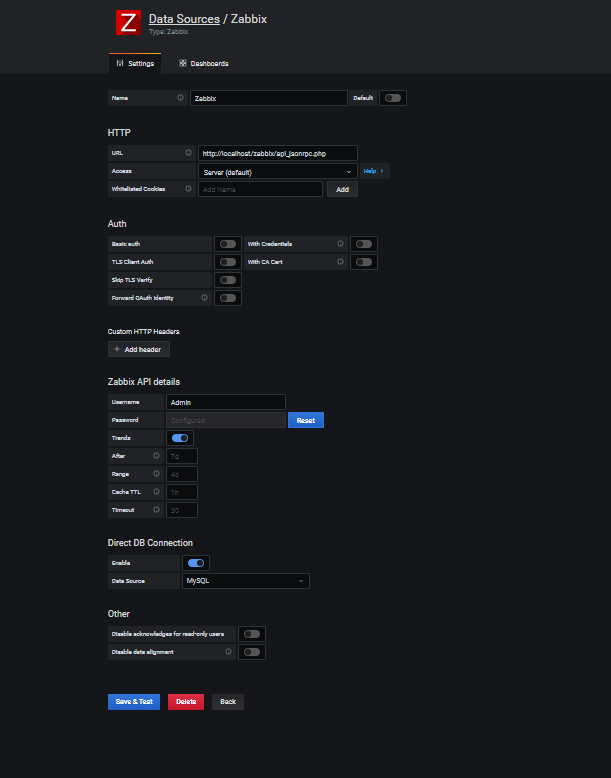Toggle Disable acknowledges for read-only users
The image size is (611, 778).
(x=252, y=634)
